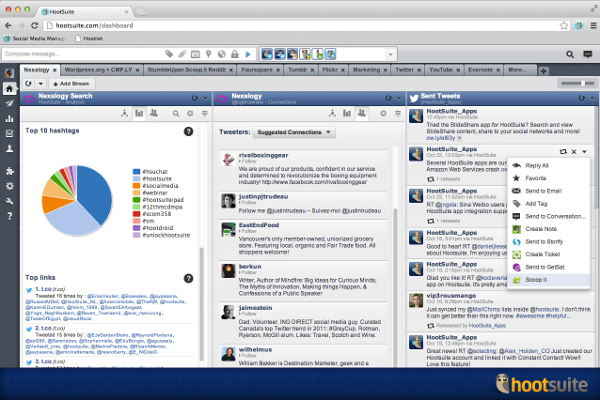Screen dimensions: 600x400
Task: Open Nexalogy Search stream settings gear
Action: (190, 114)
